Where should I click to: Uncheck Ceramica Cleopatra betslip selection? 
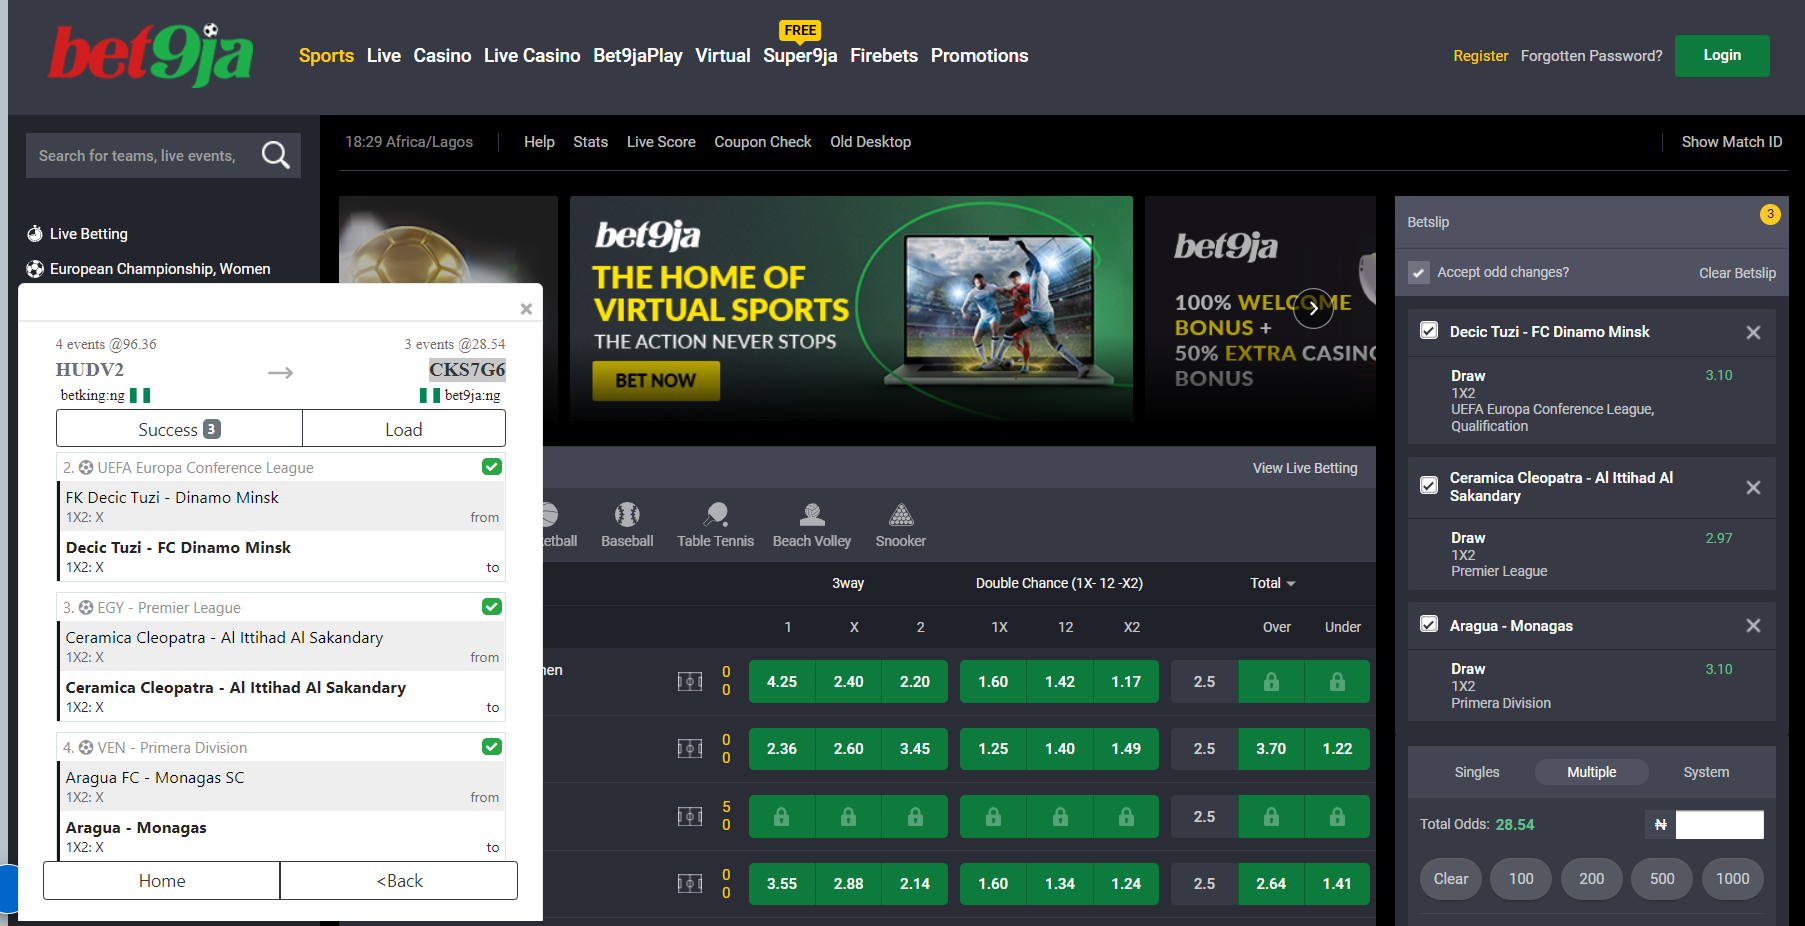[x=1429, y=486]
